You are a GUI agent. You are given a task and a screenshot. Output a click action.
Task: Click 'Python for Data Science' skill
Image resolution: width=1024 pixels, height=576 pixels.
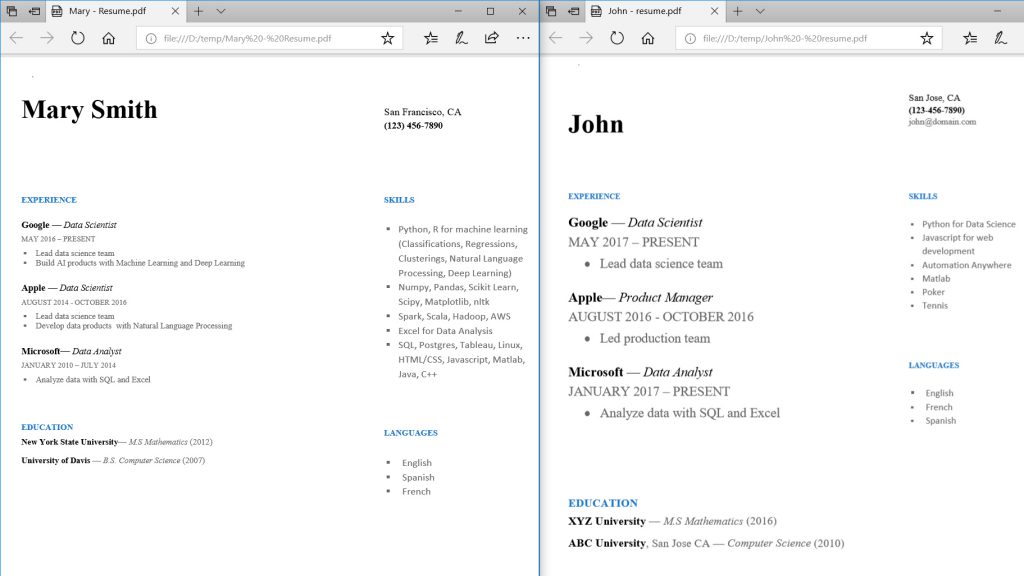(x=968, y=224)
